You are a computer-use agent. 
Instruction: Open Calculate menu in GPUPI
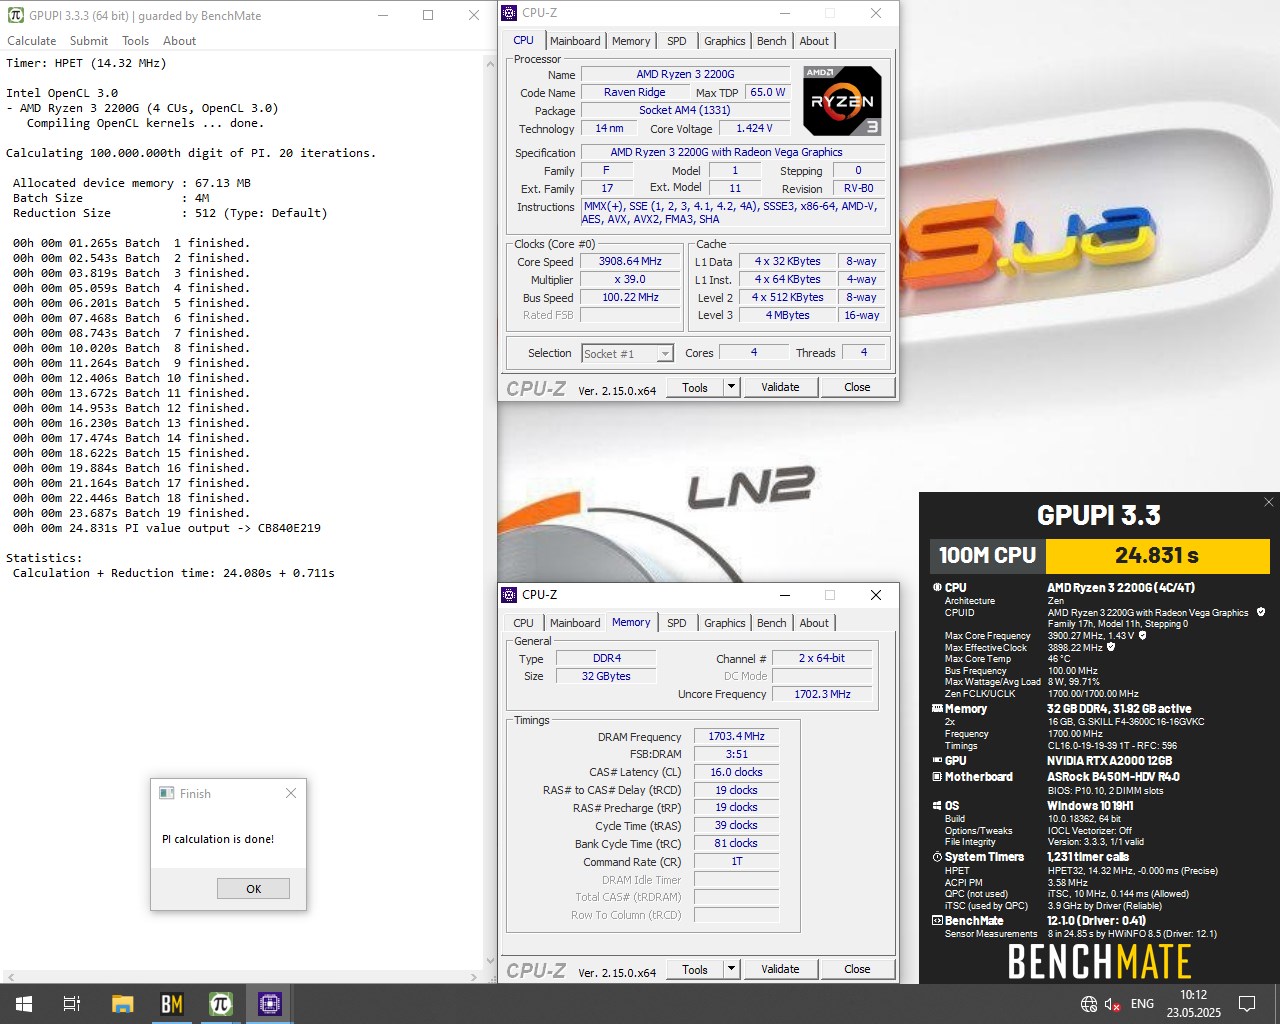32,41
